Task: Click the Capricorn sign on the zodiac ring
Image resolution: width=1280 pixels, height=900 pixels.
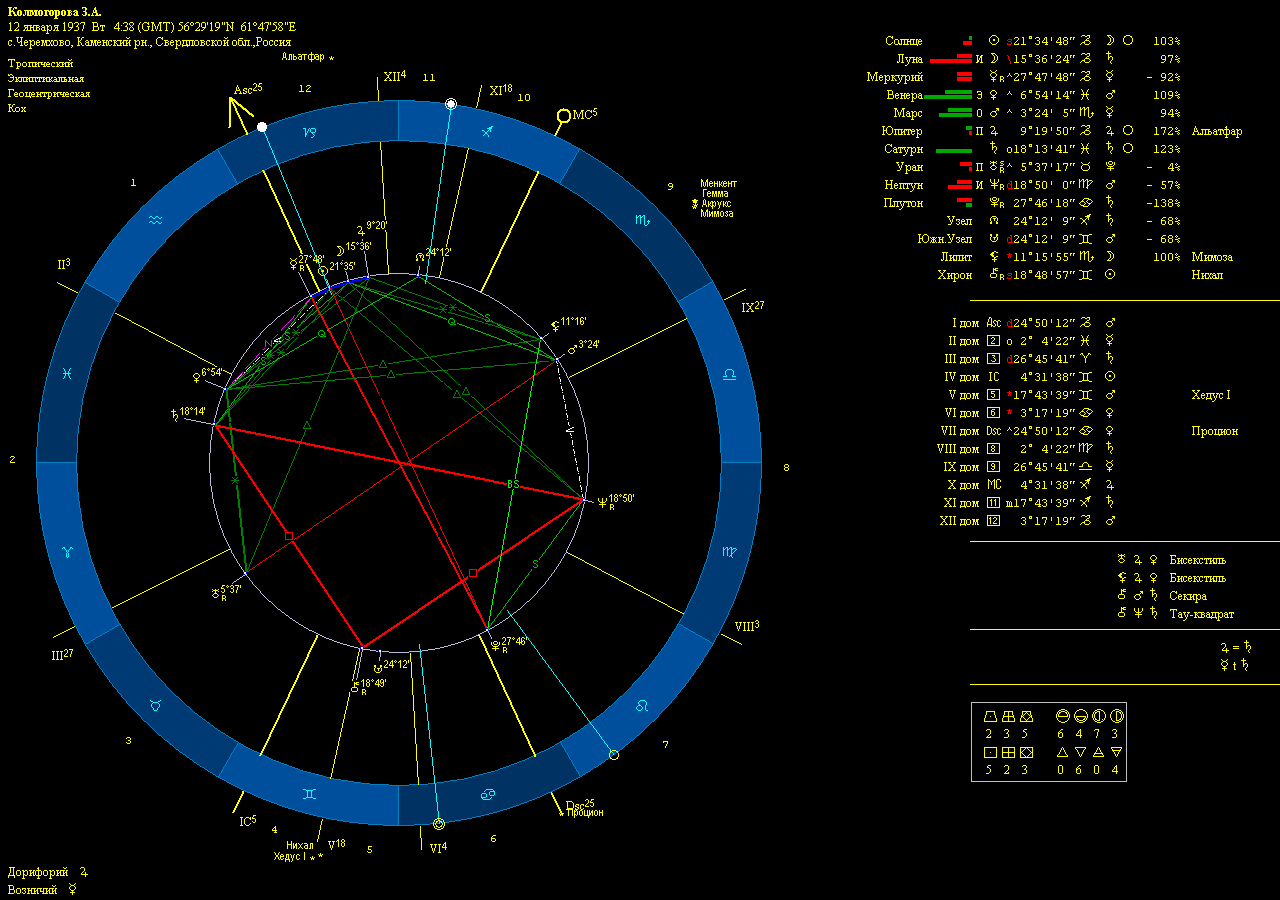Action: coord(309,132)
